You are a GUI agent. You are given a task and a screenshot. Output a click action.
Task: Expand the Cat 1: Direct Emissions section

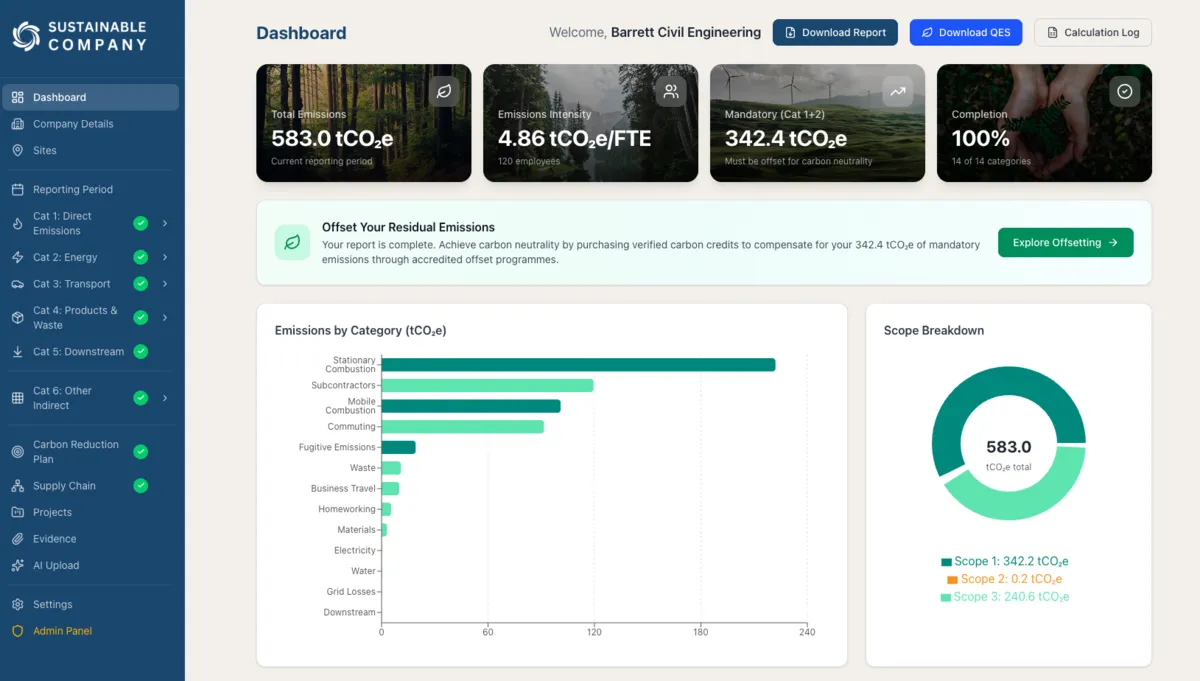click(167, 223)
